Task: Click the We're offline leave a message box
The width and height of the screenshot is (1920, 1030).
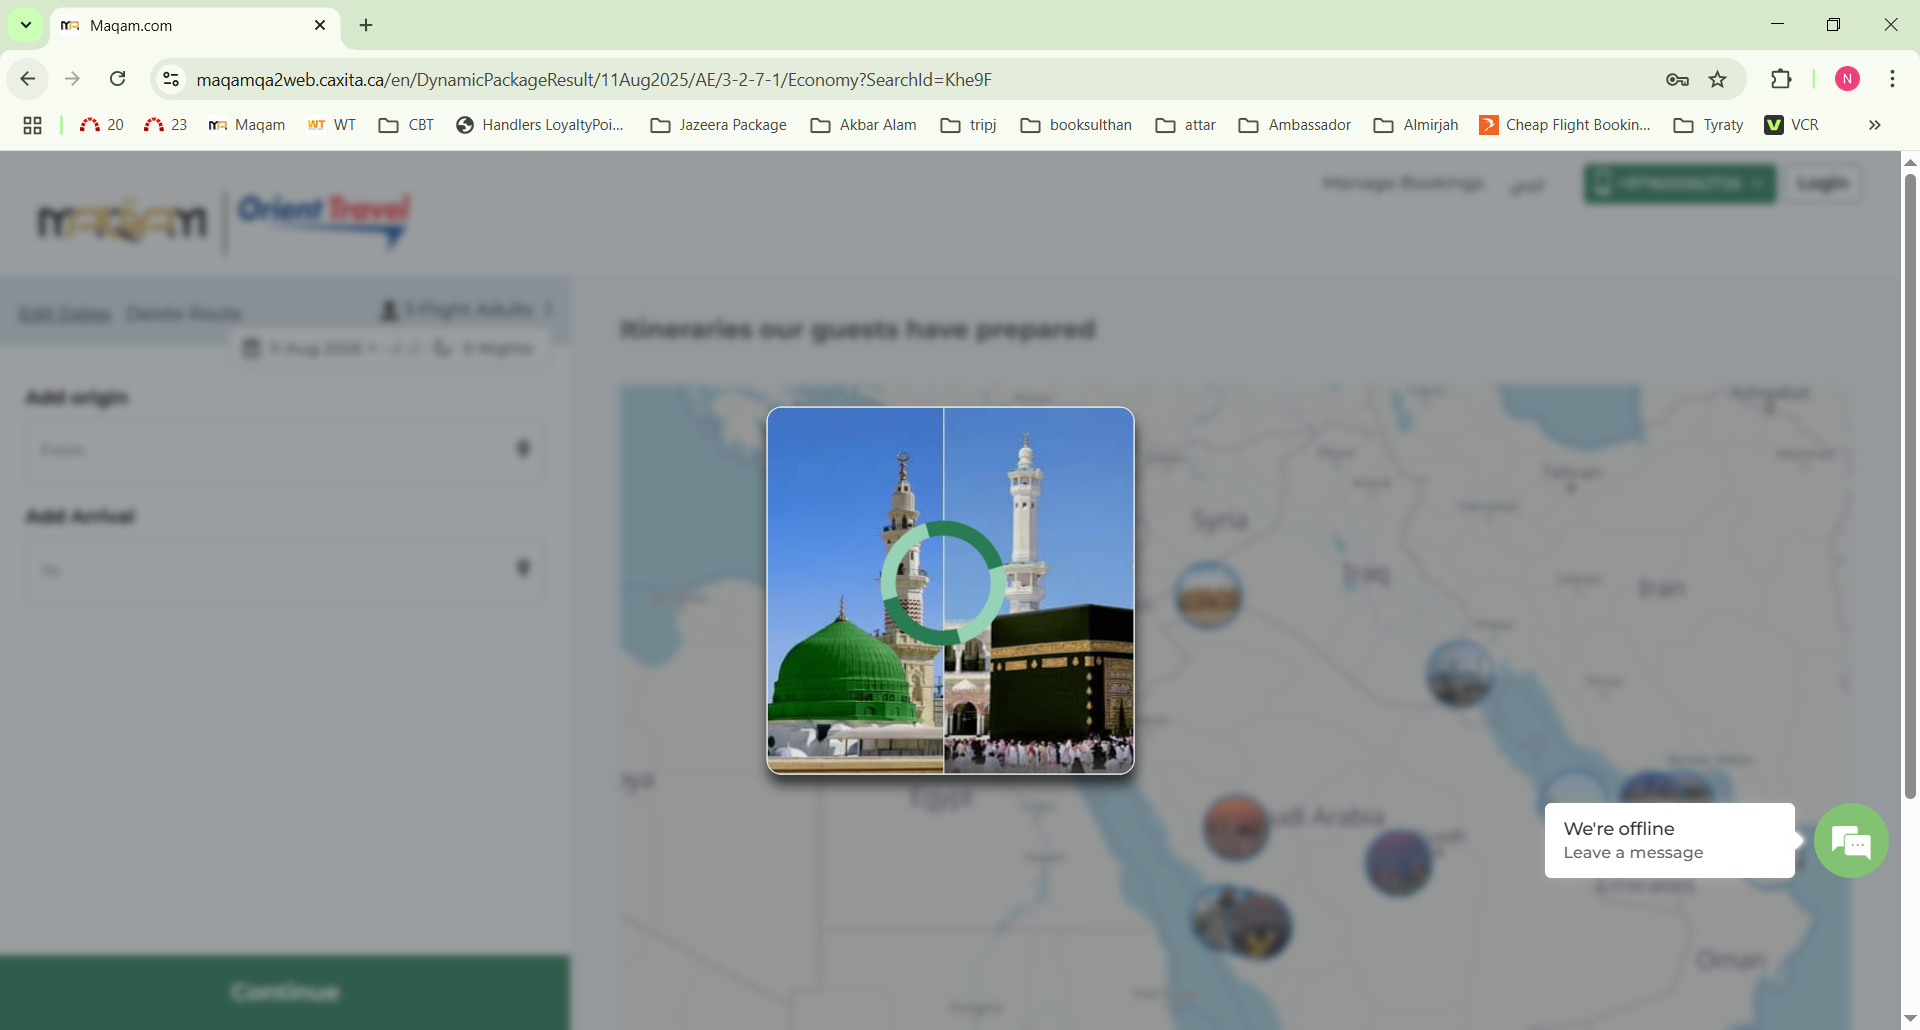Action: pos(1668,840)
